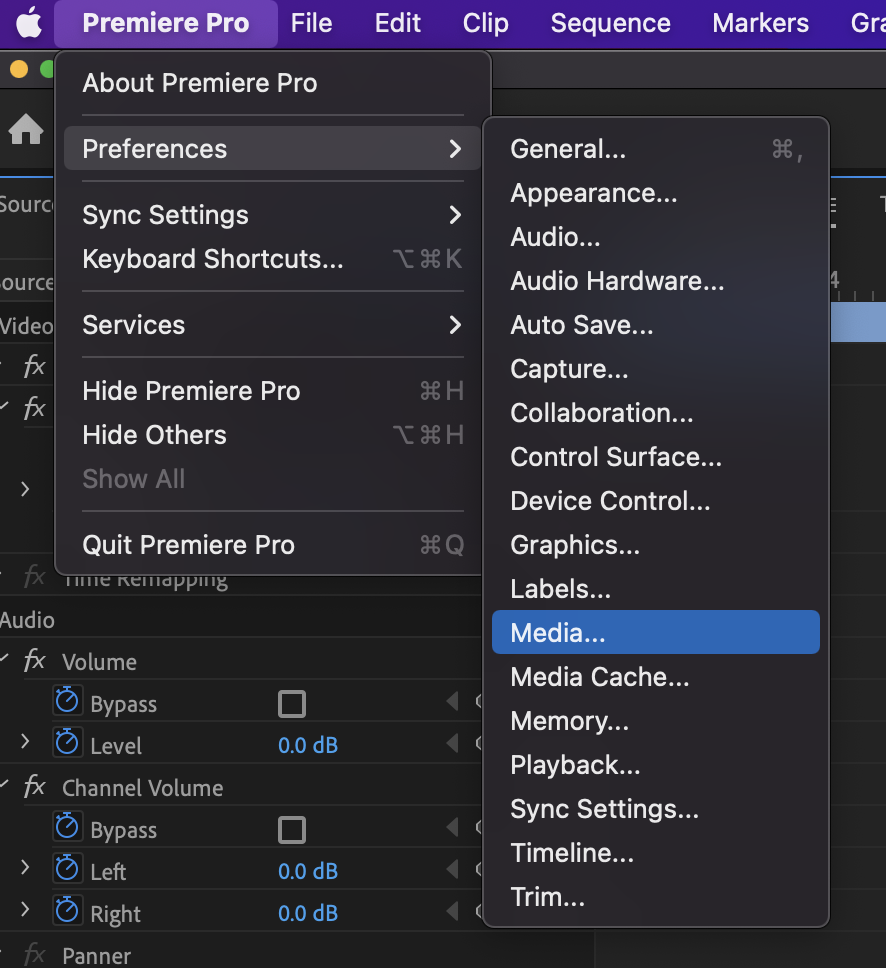Open Auto Save preferences
Viewport: 886px width, 968px height.
pos(656,325)
